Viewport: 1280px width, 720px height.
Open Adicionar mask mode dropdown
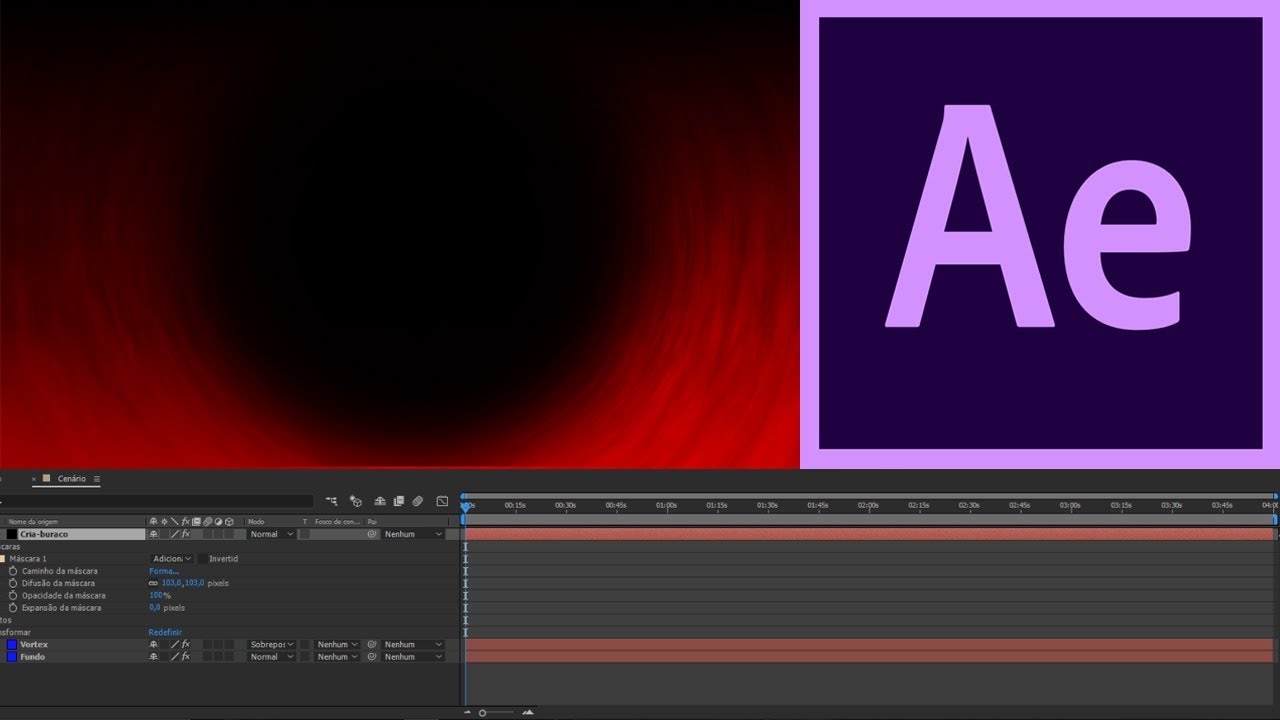[x=172, y=559]
